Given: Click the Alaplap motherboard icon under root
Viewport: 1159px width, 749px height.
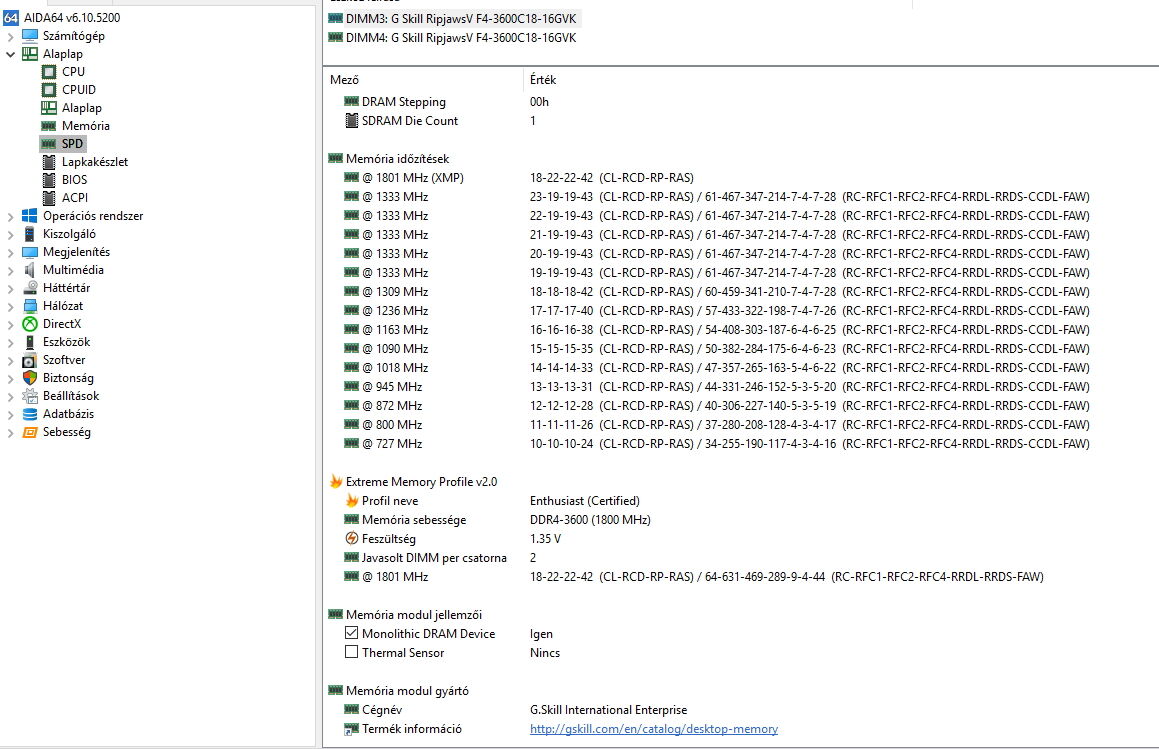Looking at the screenshot, I should point(30,53).
